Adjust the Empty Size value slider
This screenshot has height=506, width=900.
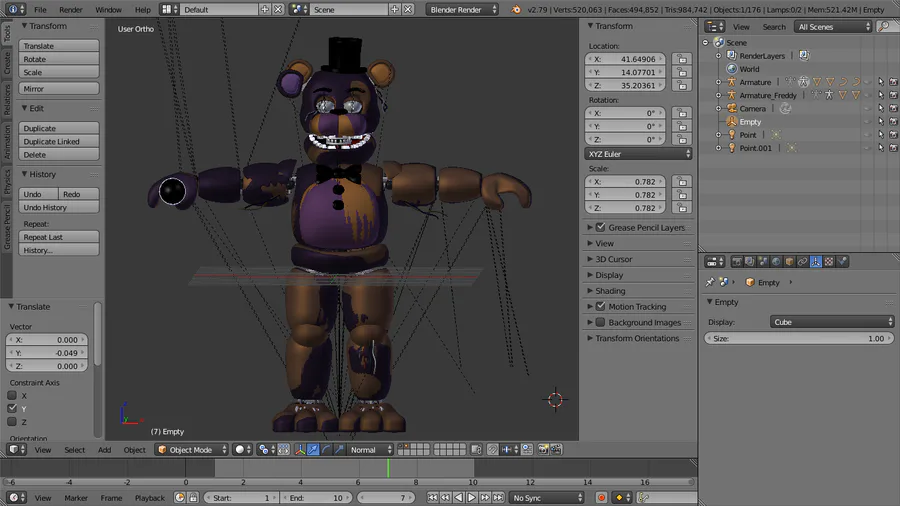pos(799,338)
